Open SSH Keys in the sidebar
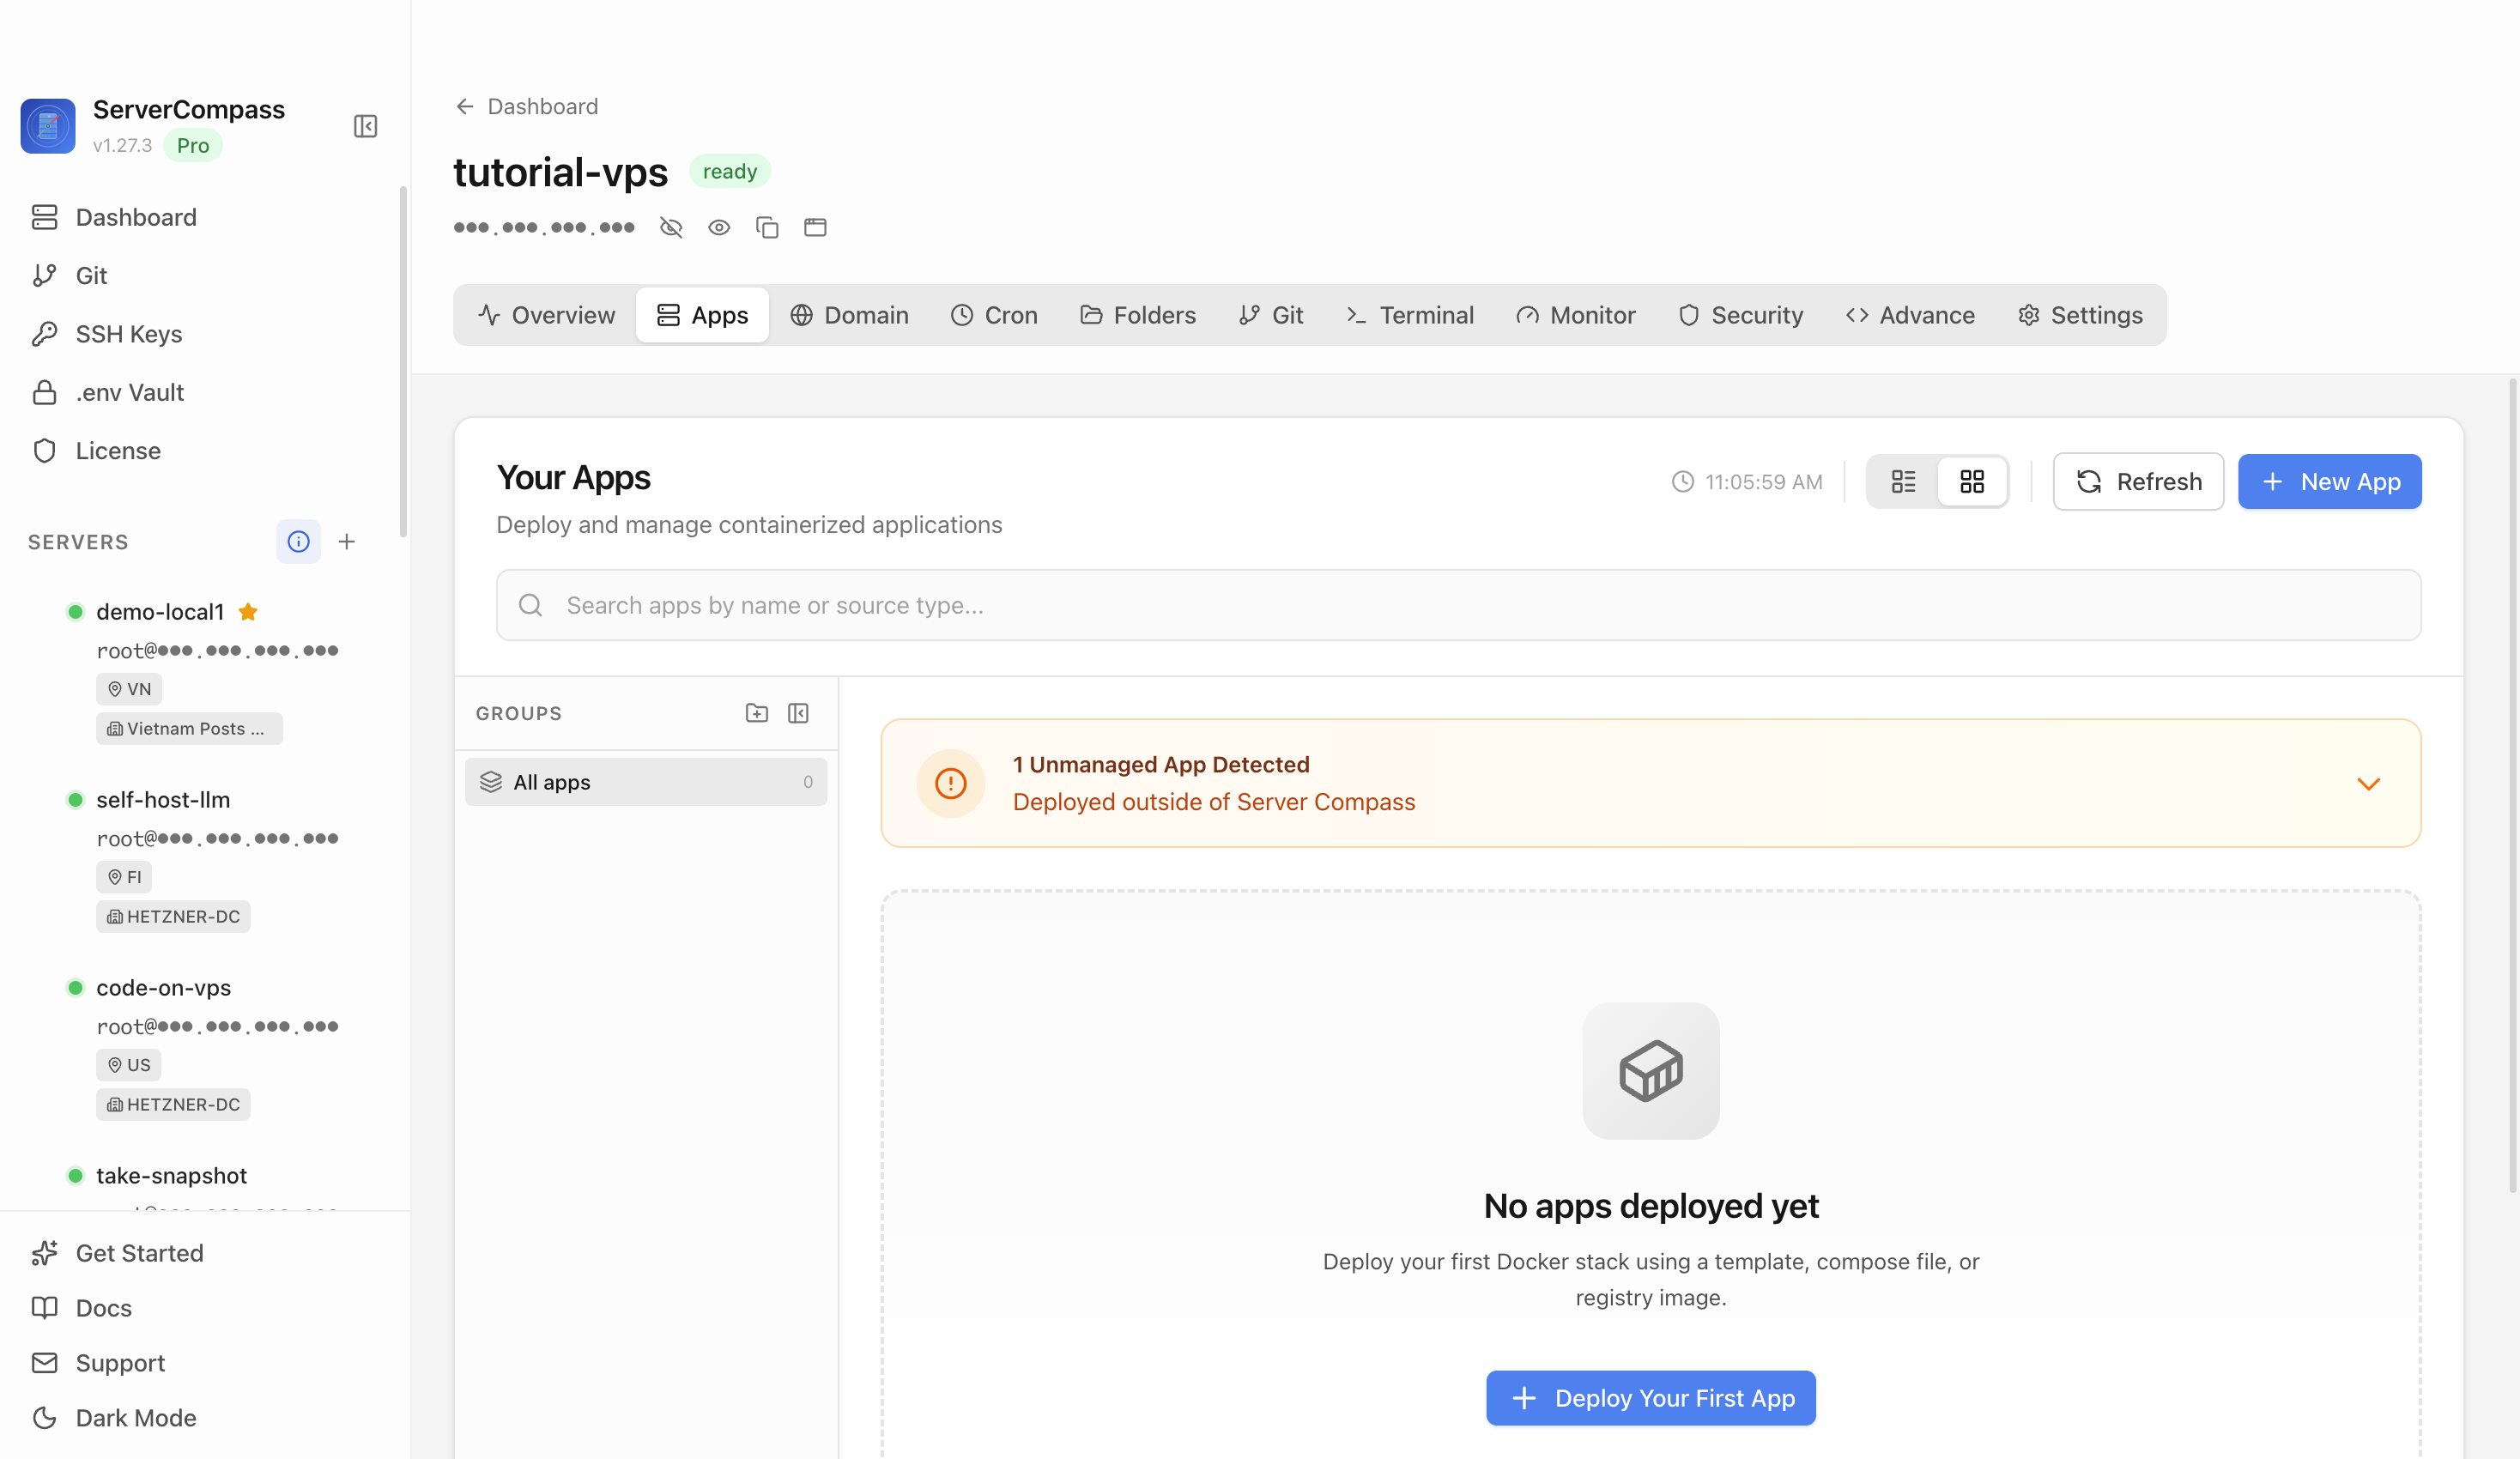2520x1459 pixels. [107, 334]
